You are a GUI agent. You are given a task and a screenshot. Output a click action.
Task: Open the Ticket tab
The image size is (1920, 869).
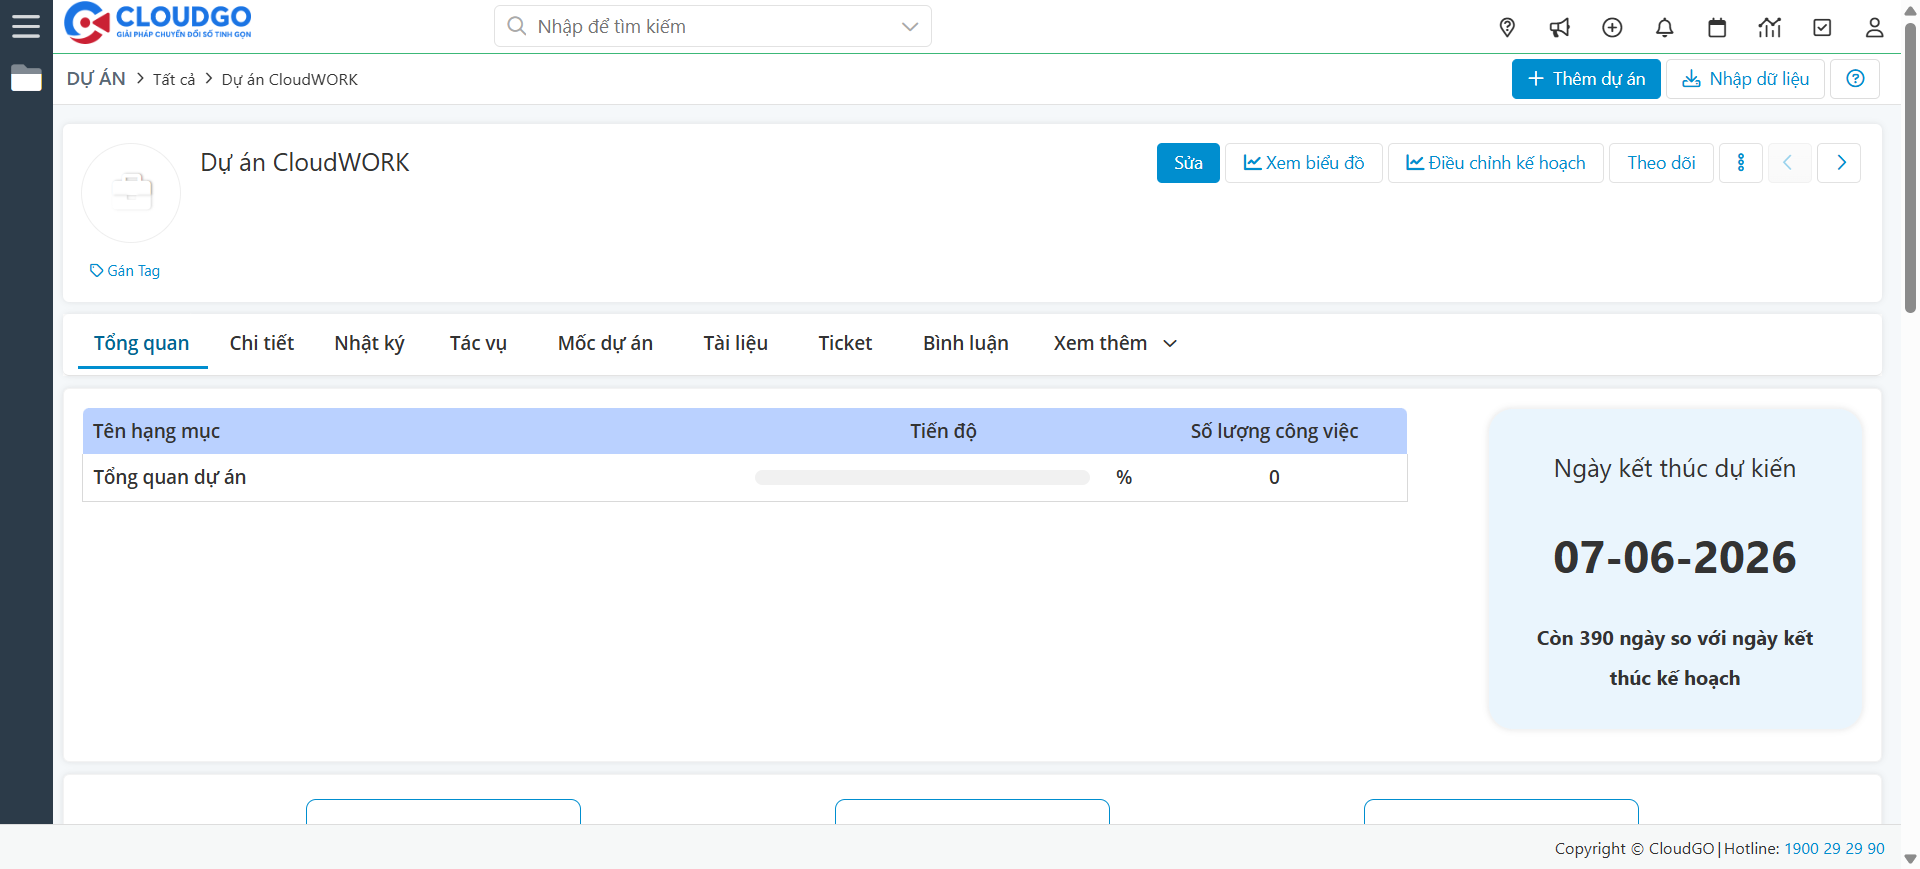click(x=845, y=343)
